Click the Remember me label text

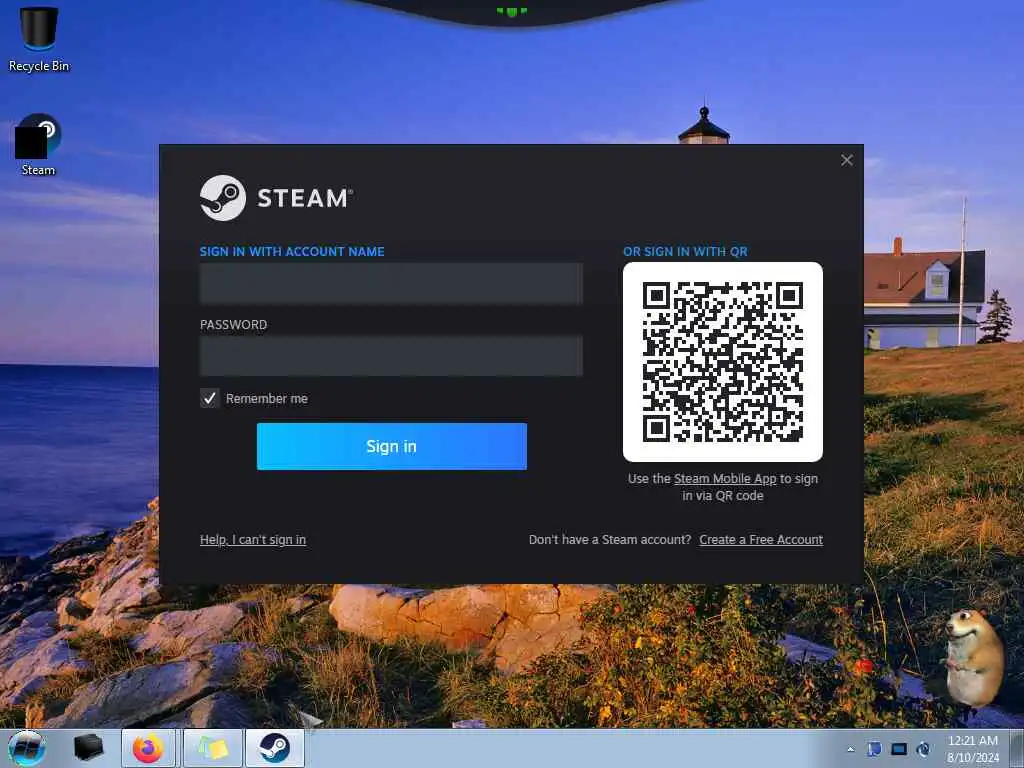click(266, 398)
